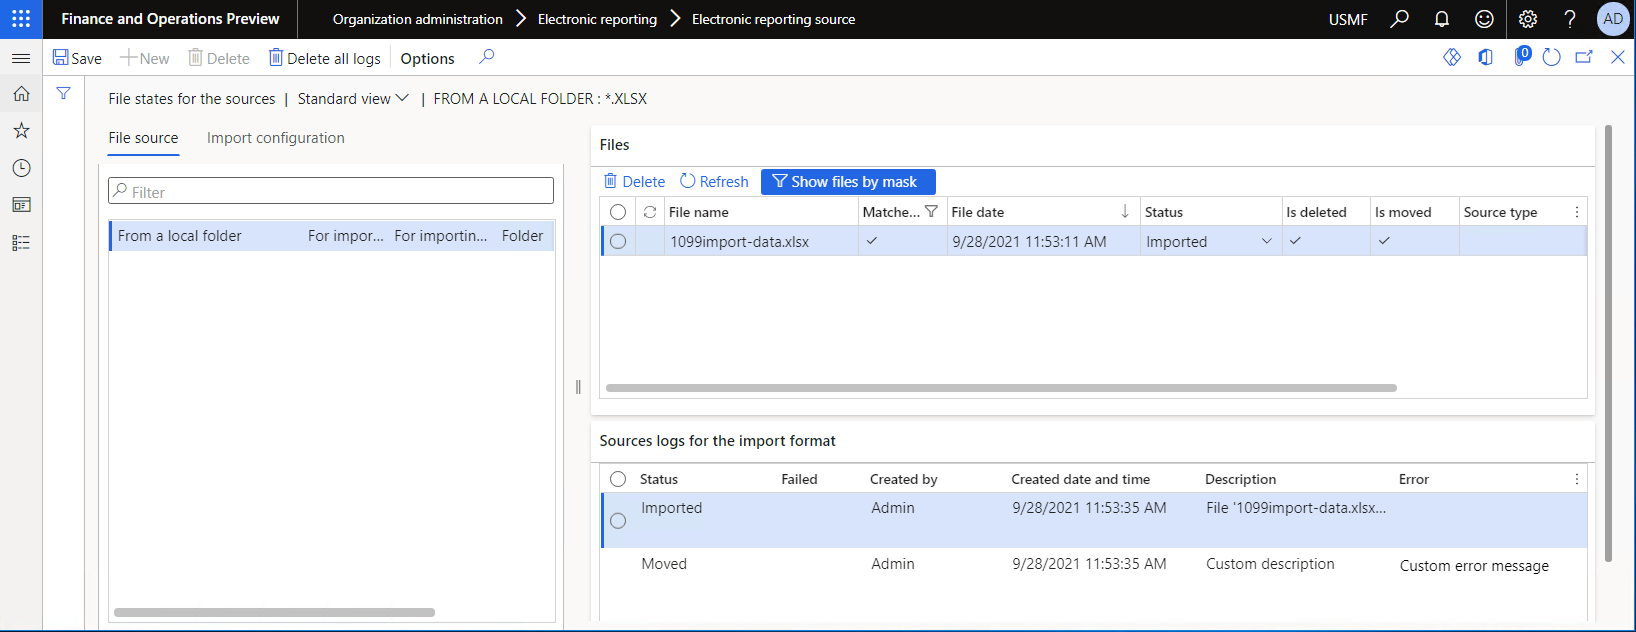Select From a local folder row
This screenshot has height=632, width=1636.
[331, 236]
